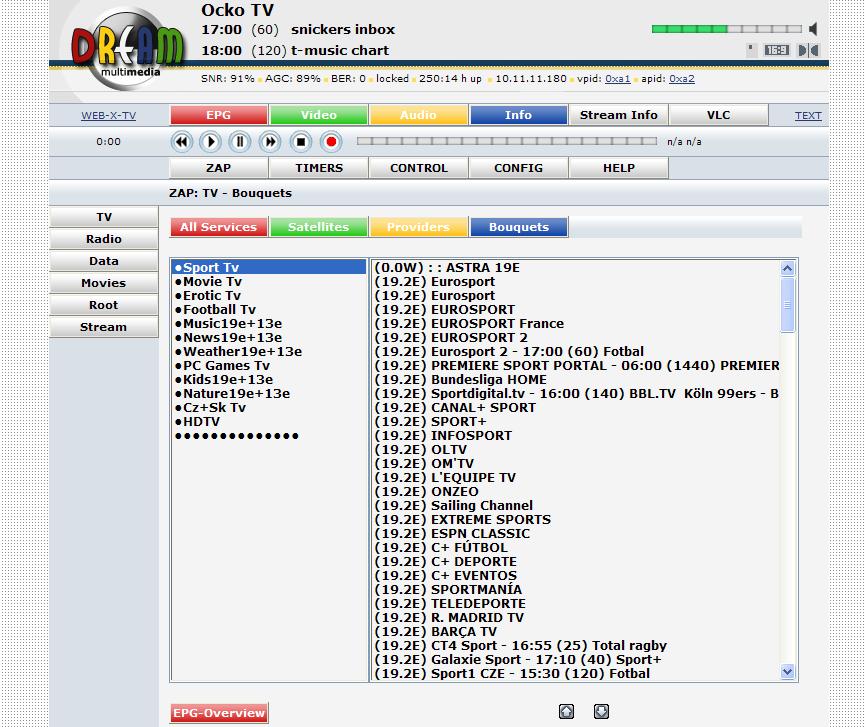Open the WEB-X-TV link

click(x=109, y=115)
